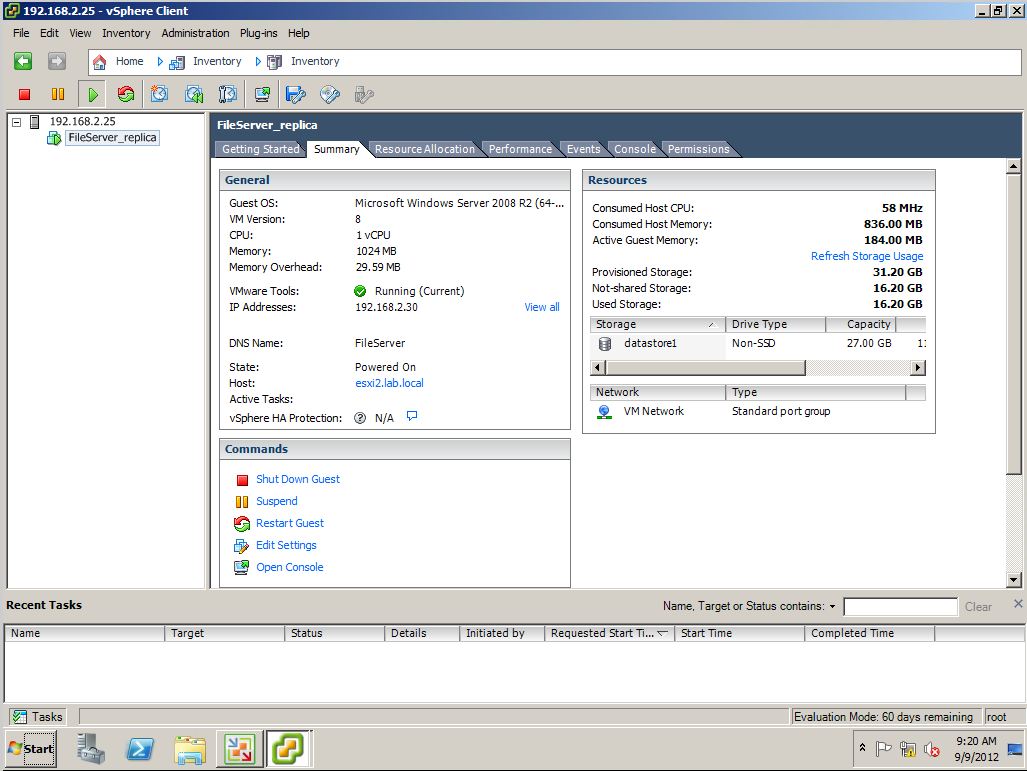Open the Inventory menu
The width and height of the screenshot is (1027, 771).
pos(126,33)
